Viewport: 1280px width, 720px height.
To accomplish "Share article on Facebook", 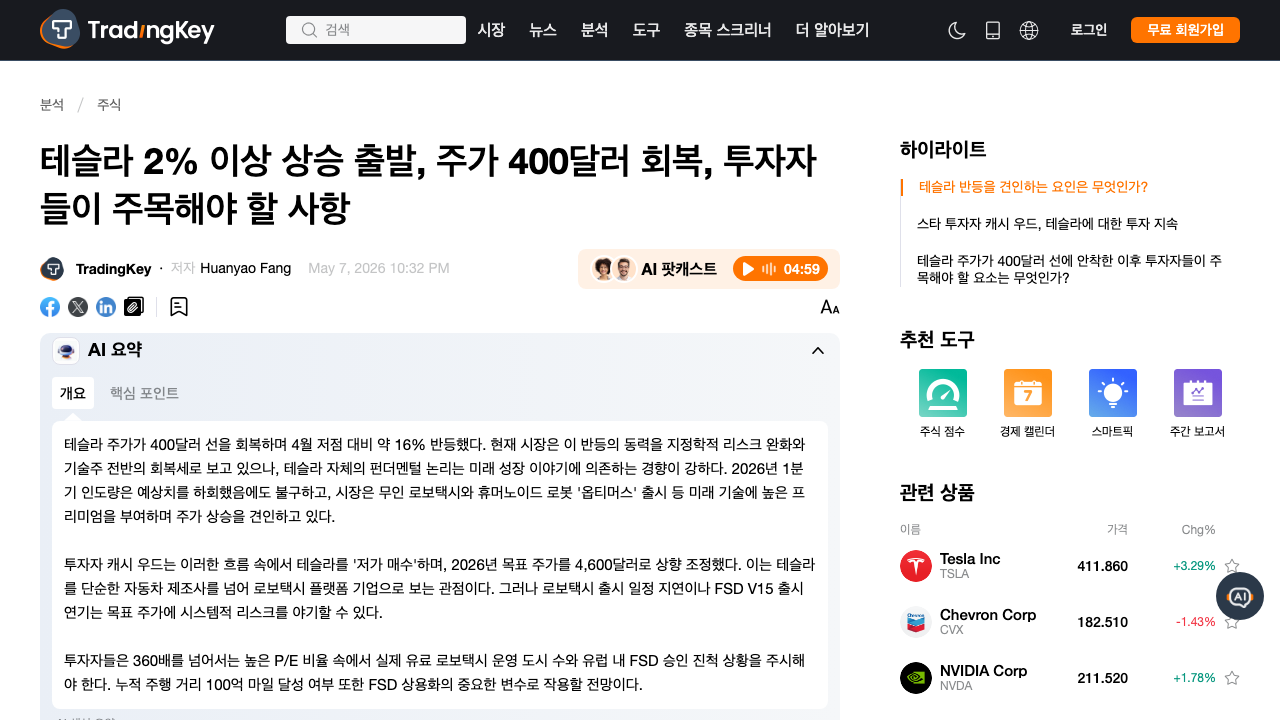I will tap(50, 307).
